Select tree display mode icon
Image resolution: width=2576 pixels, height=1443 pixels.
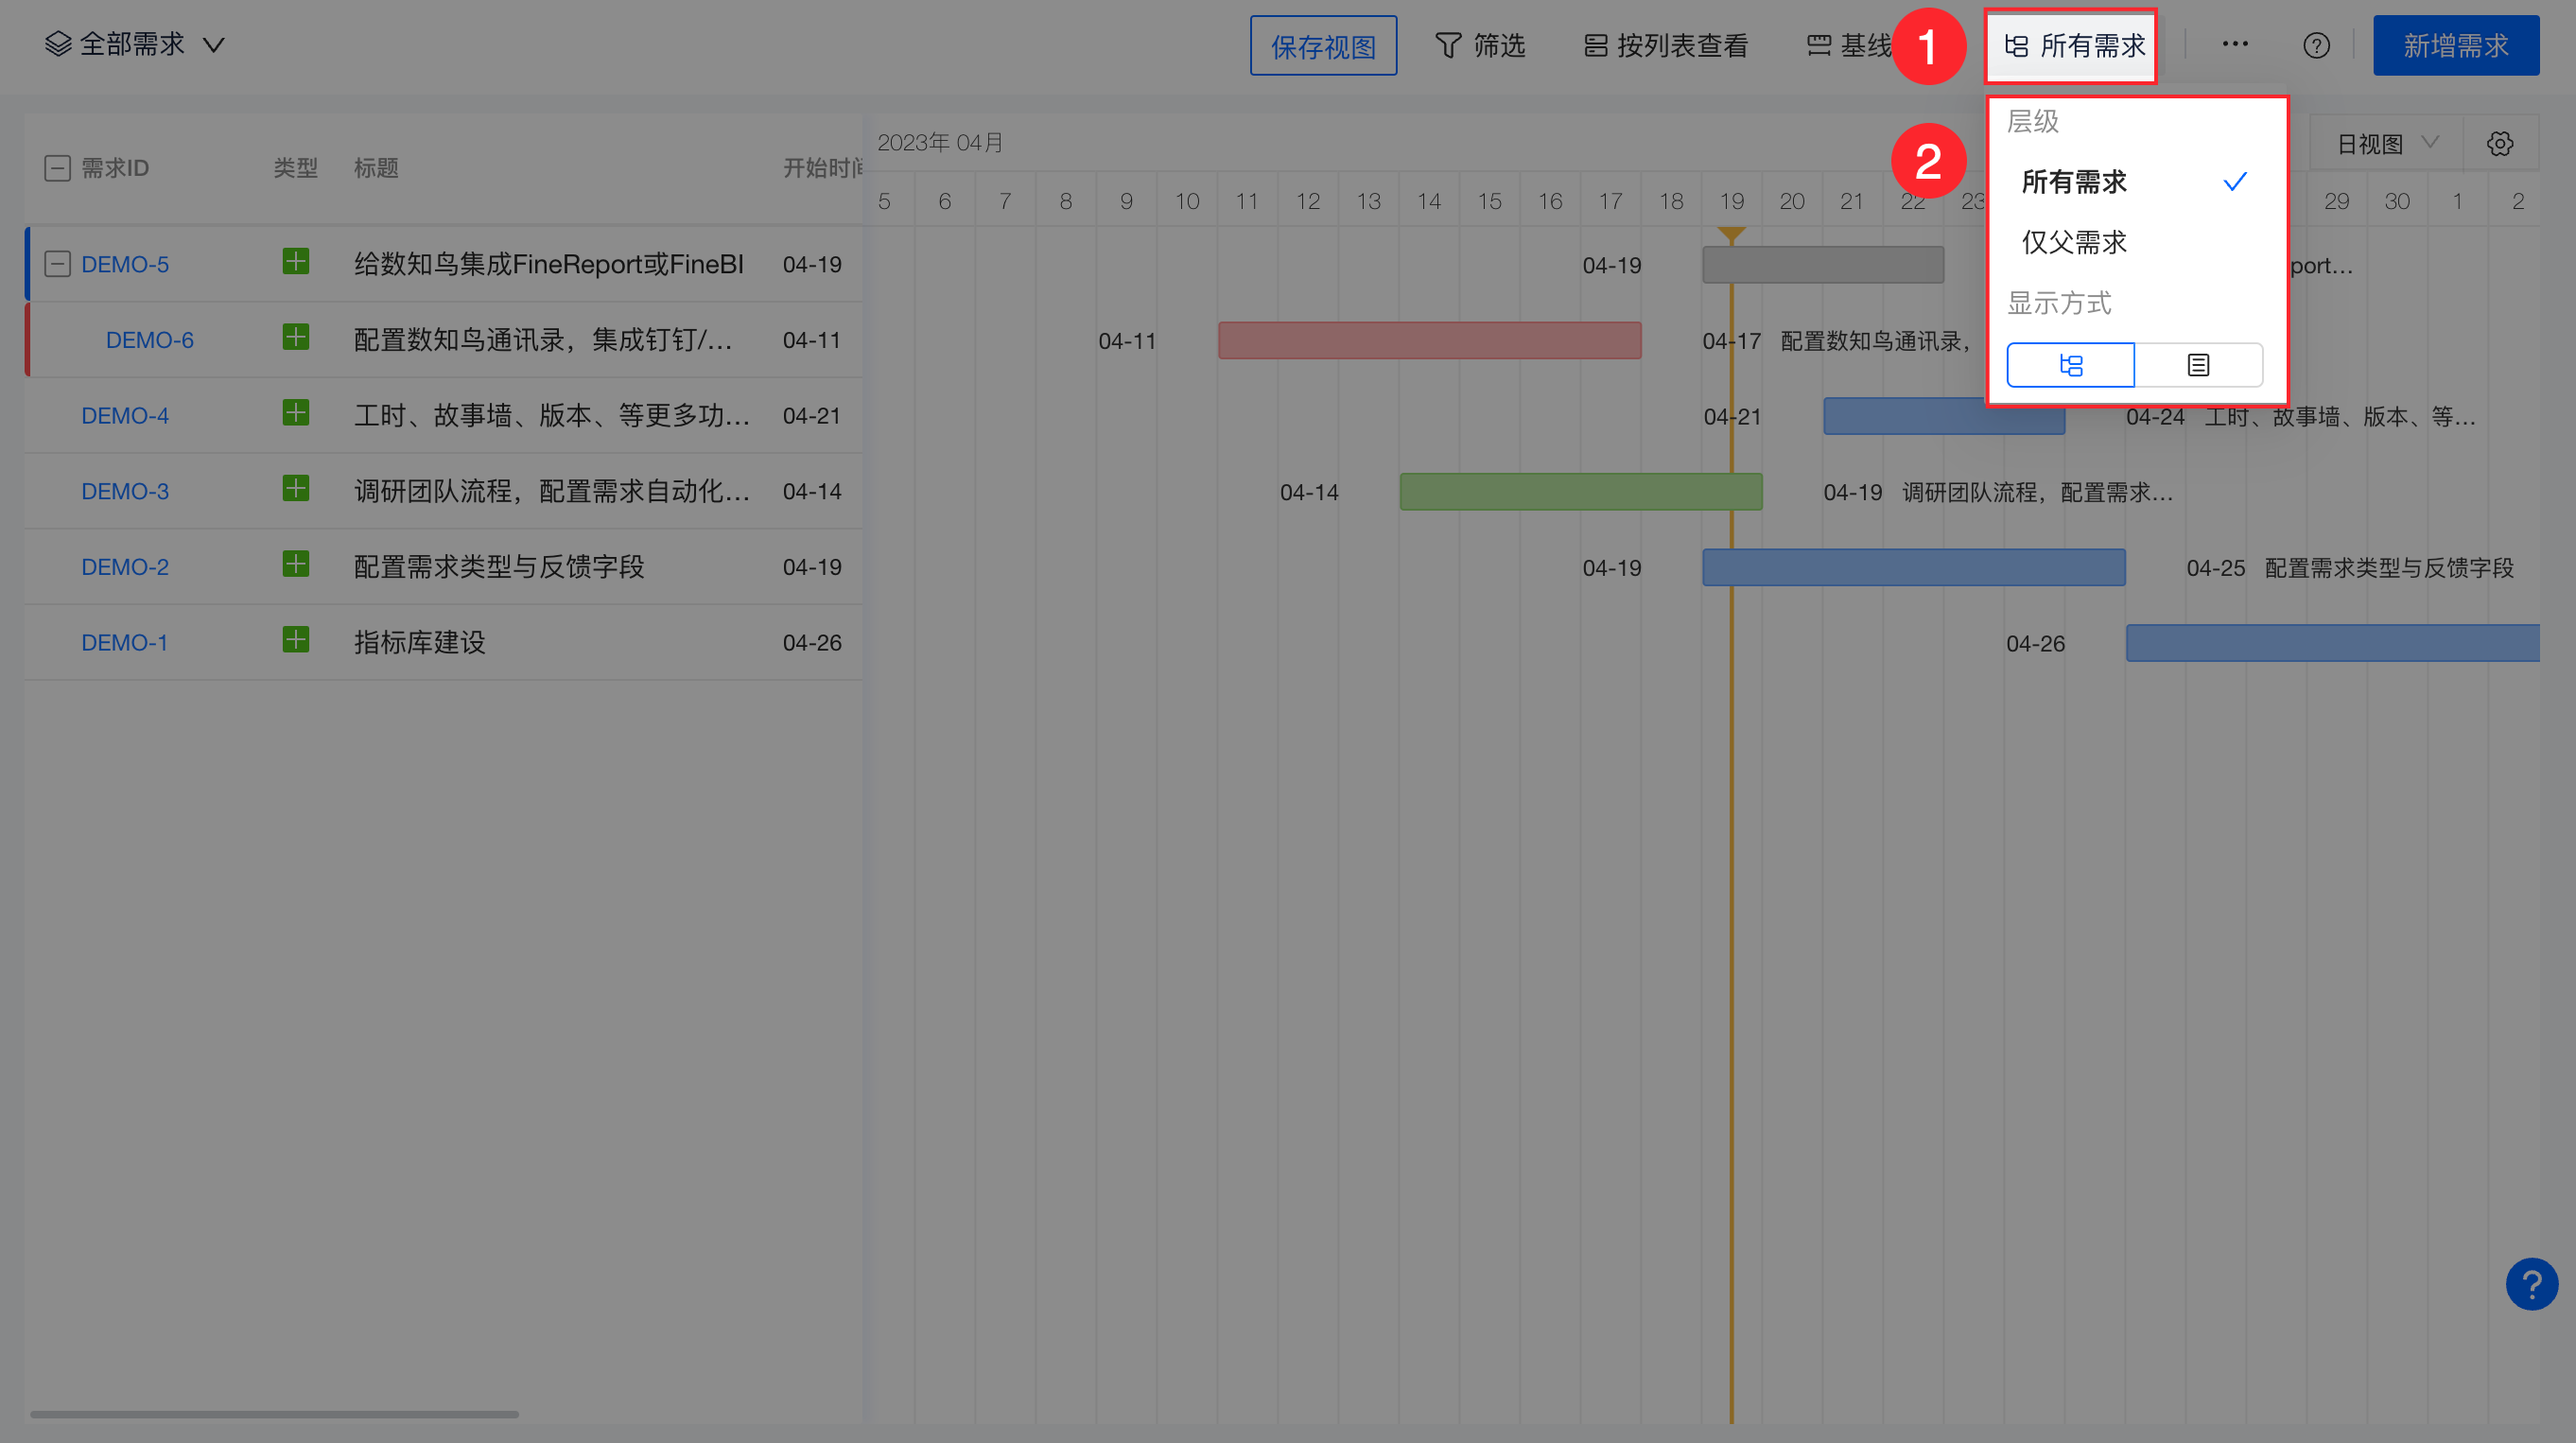[2070, 365]
